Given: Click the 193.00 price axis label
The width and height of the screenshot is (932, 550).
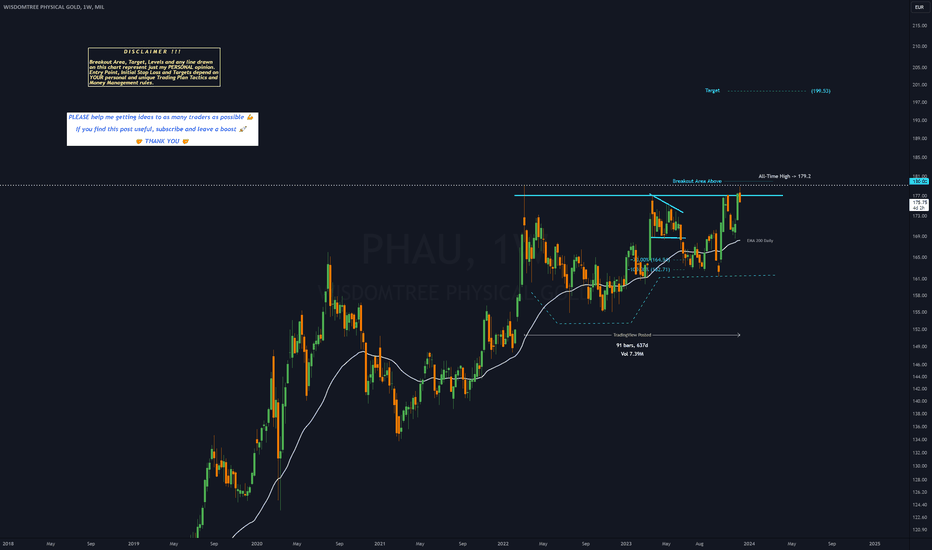Looking at the screenshot, I should (920, 120).
